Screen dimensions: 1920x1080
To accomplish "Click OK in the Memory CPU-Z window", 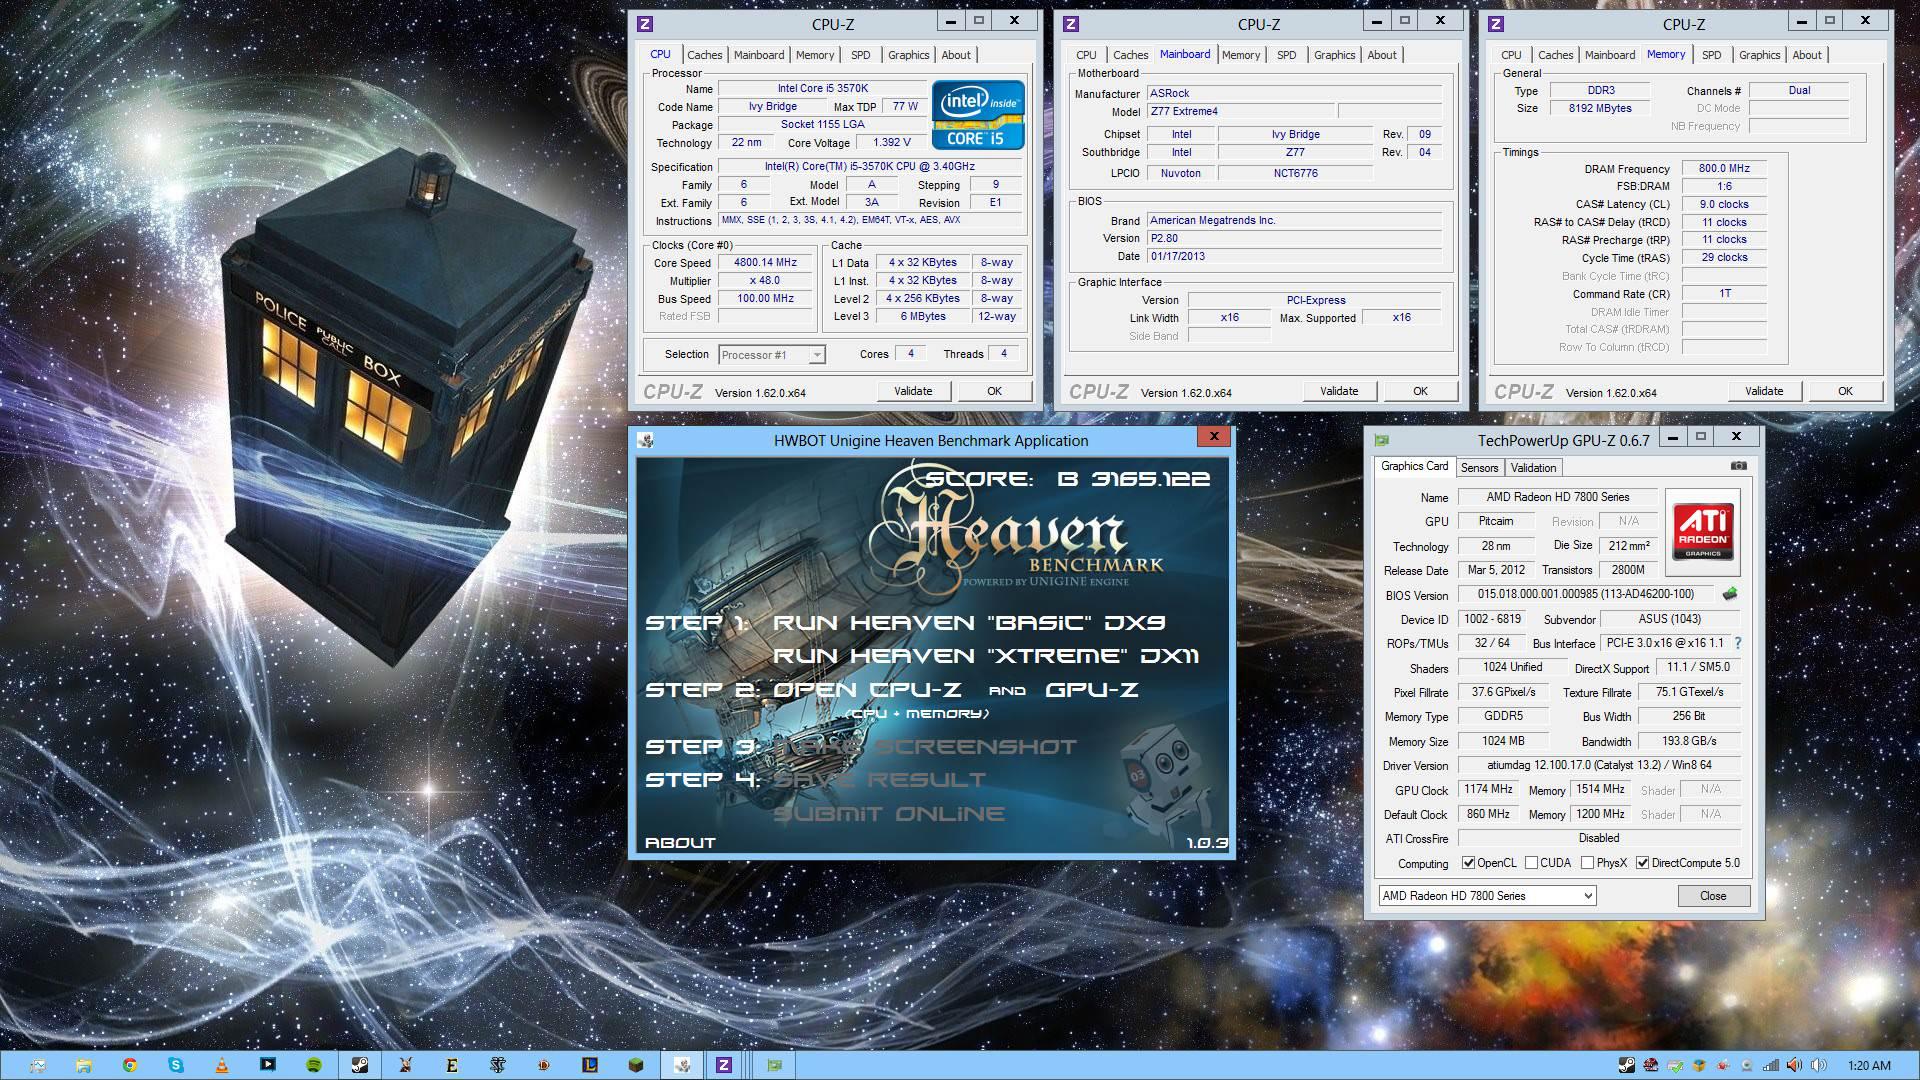I will point(1845,391).
